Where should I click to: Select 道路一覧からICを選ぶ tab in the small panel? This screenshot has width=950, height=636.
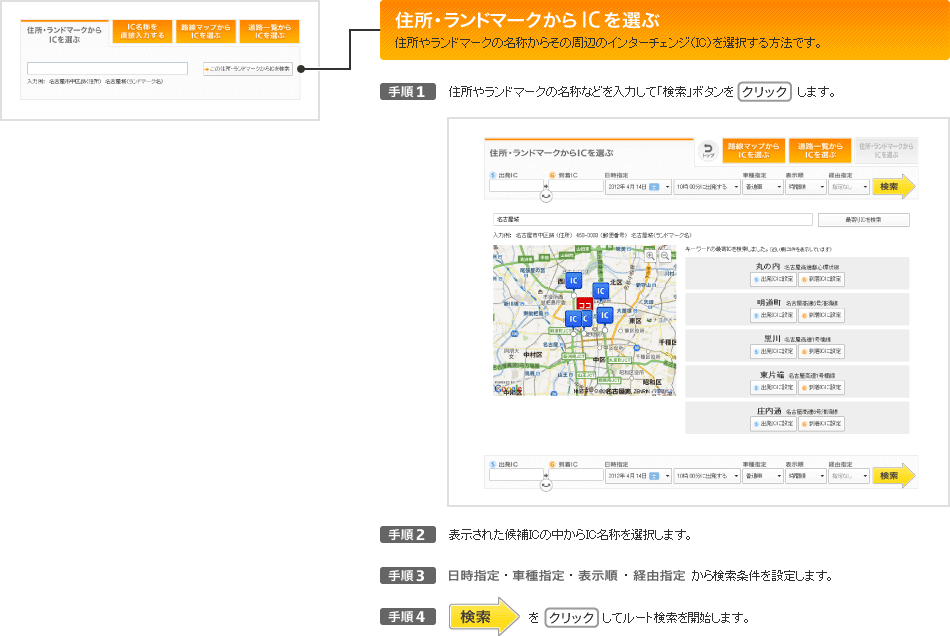tap(270, 31)
